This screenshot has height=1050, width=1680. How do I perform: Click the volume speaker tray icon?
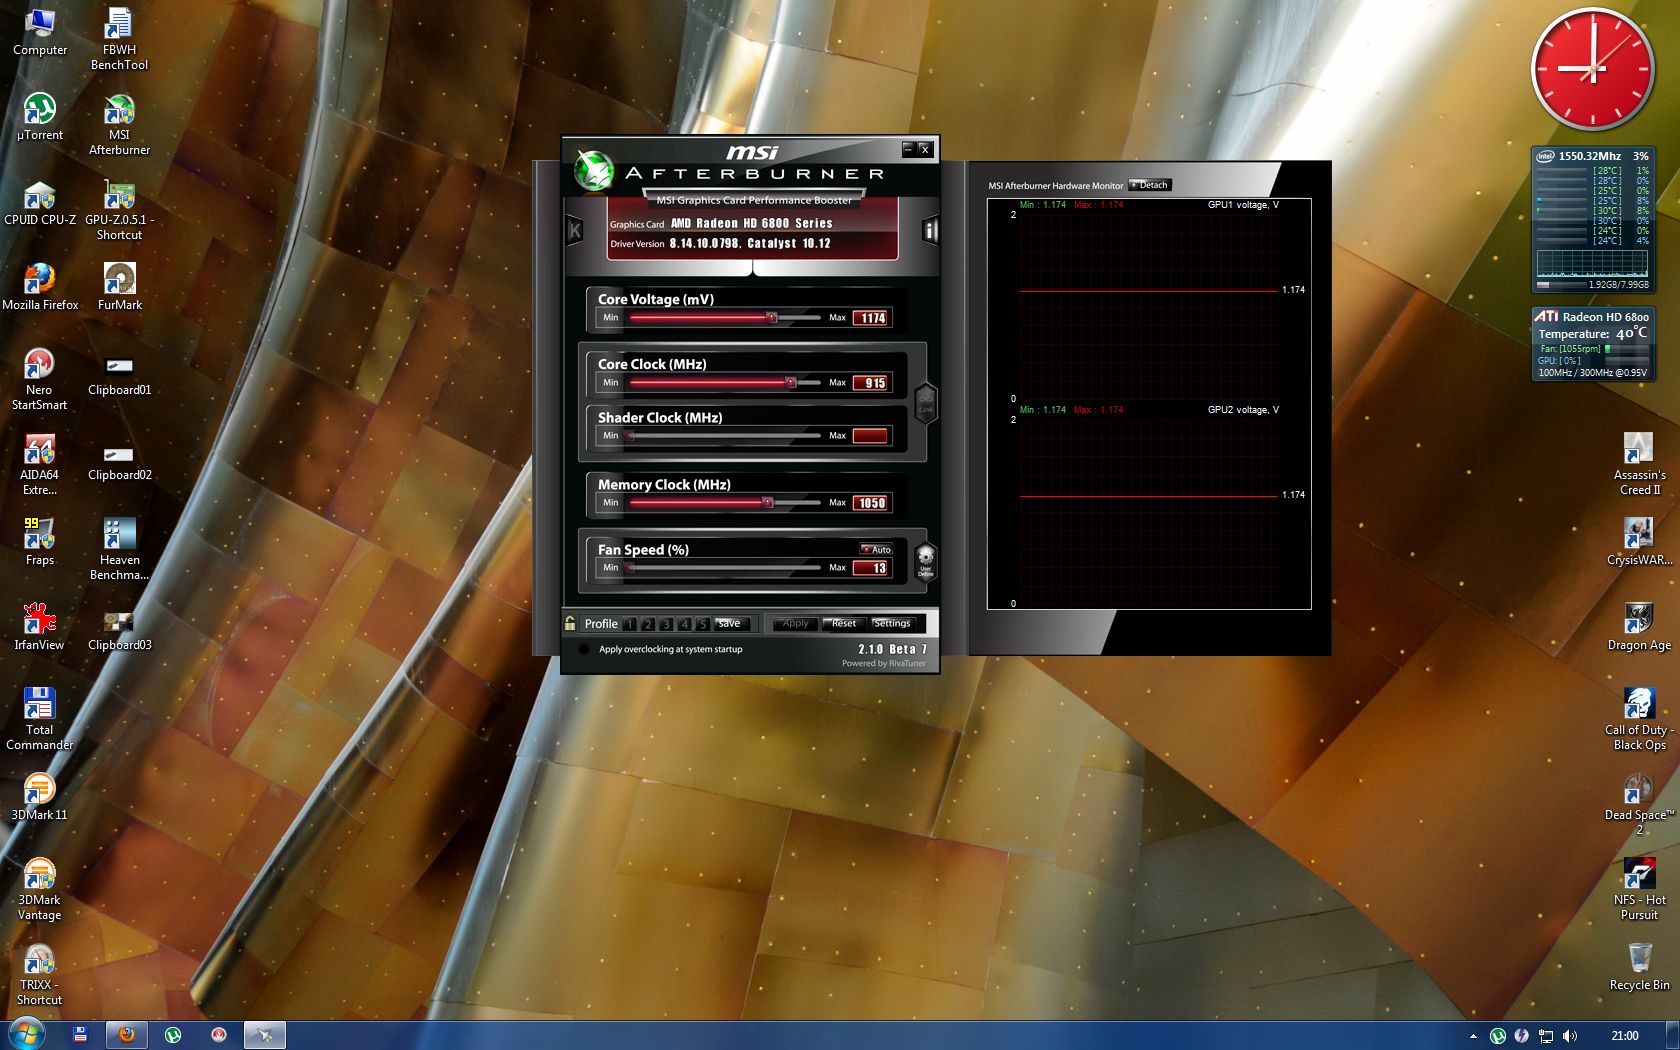(1570, 1036)
